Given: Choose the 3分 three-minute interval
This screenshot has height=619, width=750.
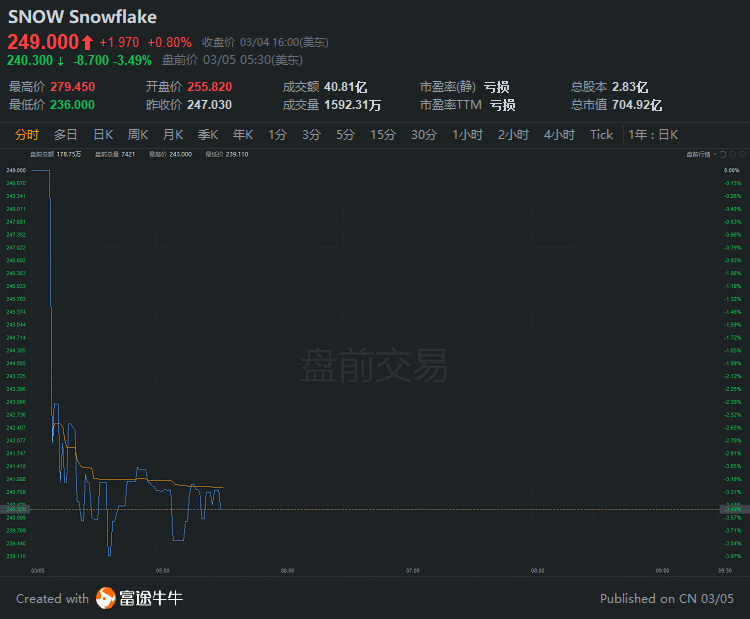Looking at the screenshot, I should [311, 135].
